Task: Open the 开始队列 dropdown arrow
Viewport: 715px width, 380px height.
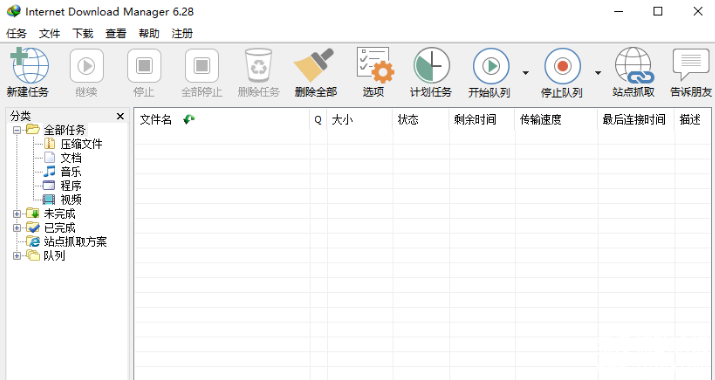Action: [x=526, y=73]
